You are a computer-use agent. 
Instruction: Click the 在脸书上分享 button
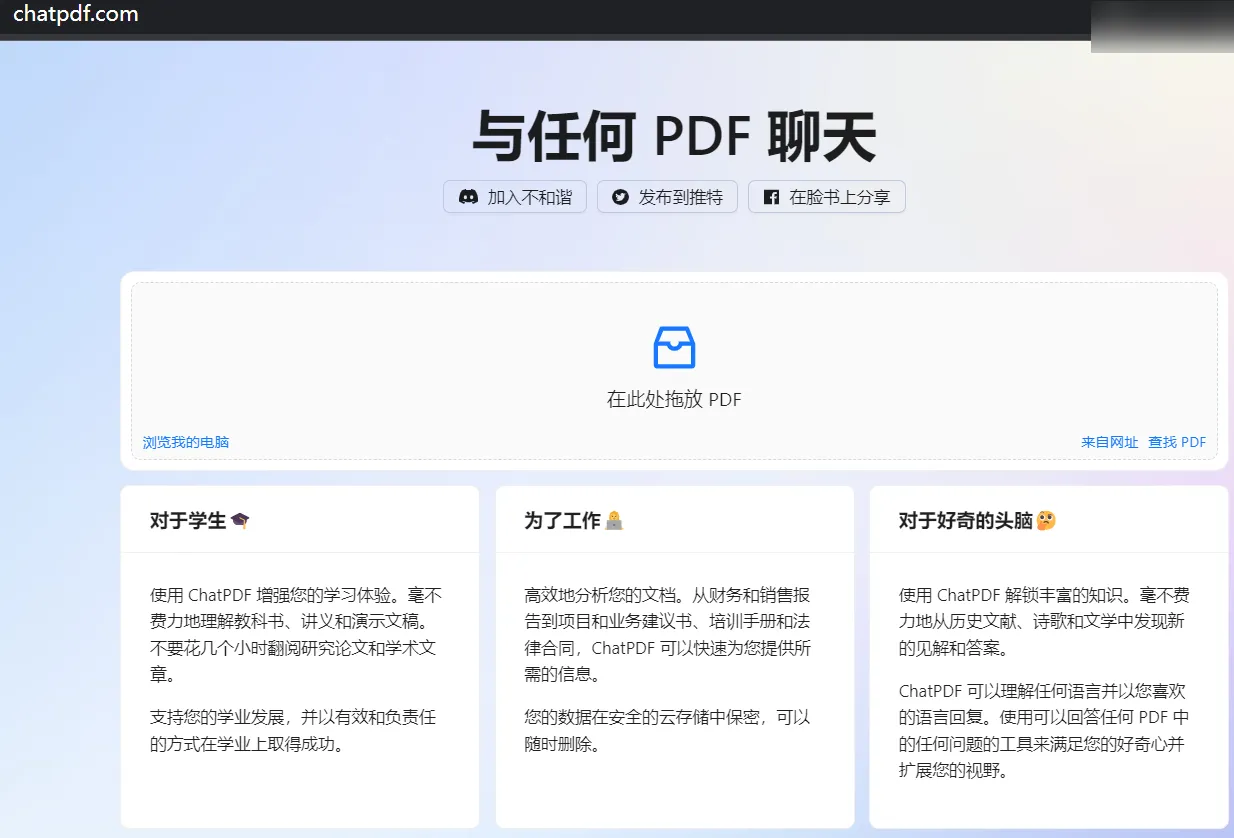[826, 197]
